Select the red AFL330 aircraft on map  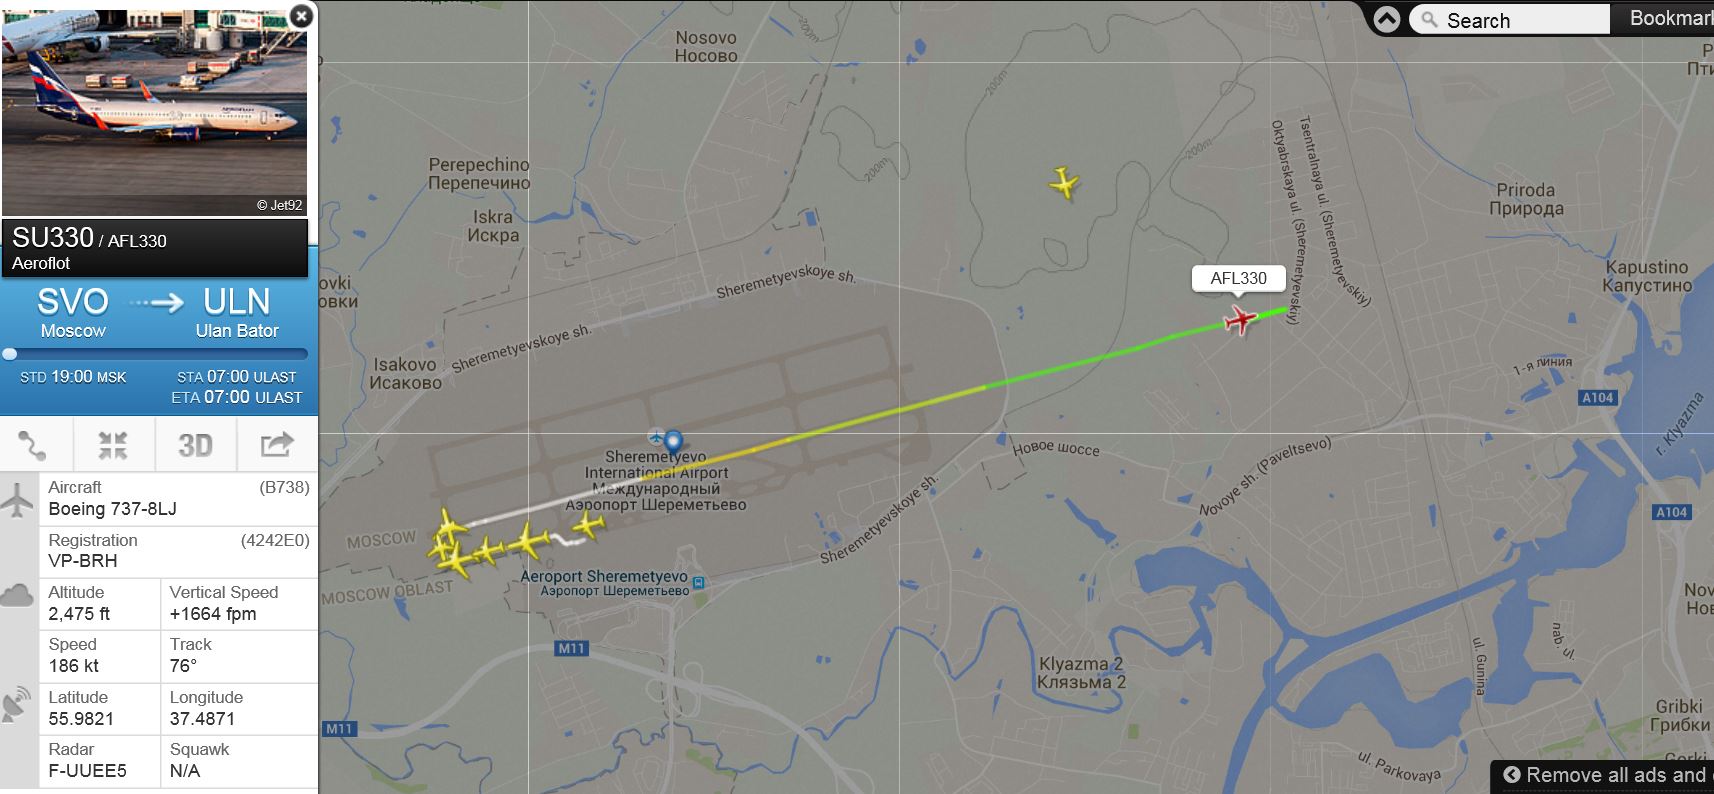(1240, 321)
